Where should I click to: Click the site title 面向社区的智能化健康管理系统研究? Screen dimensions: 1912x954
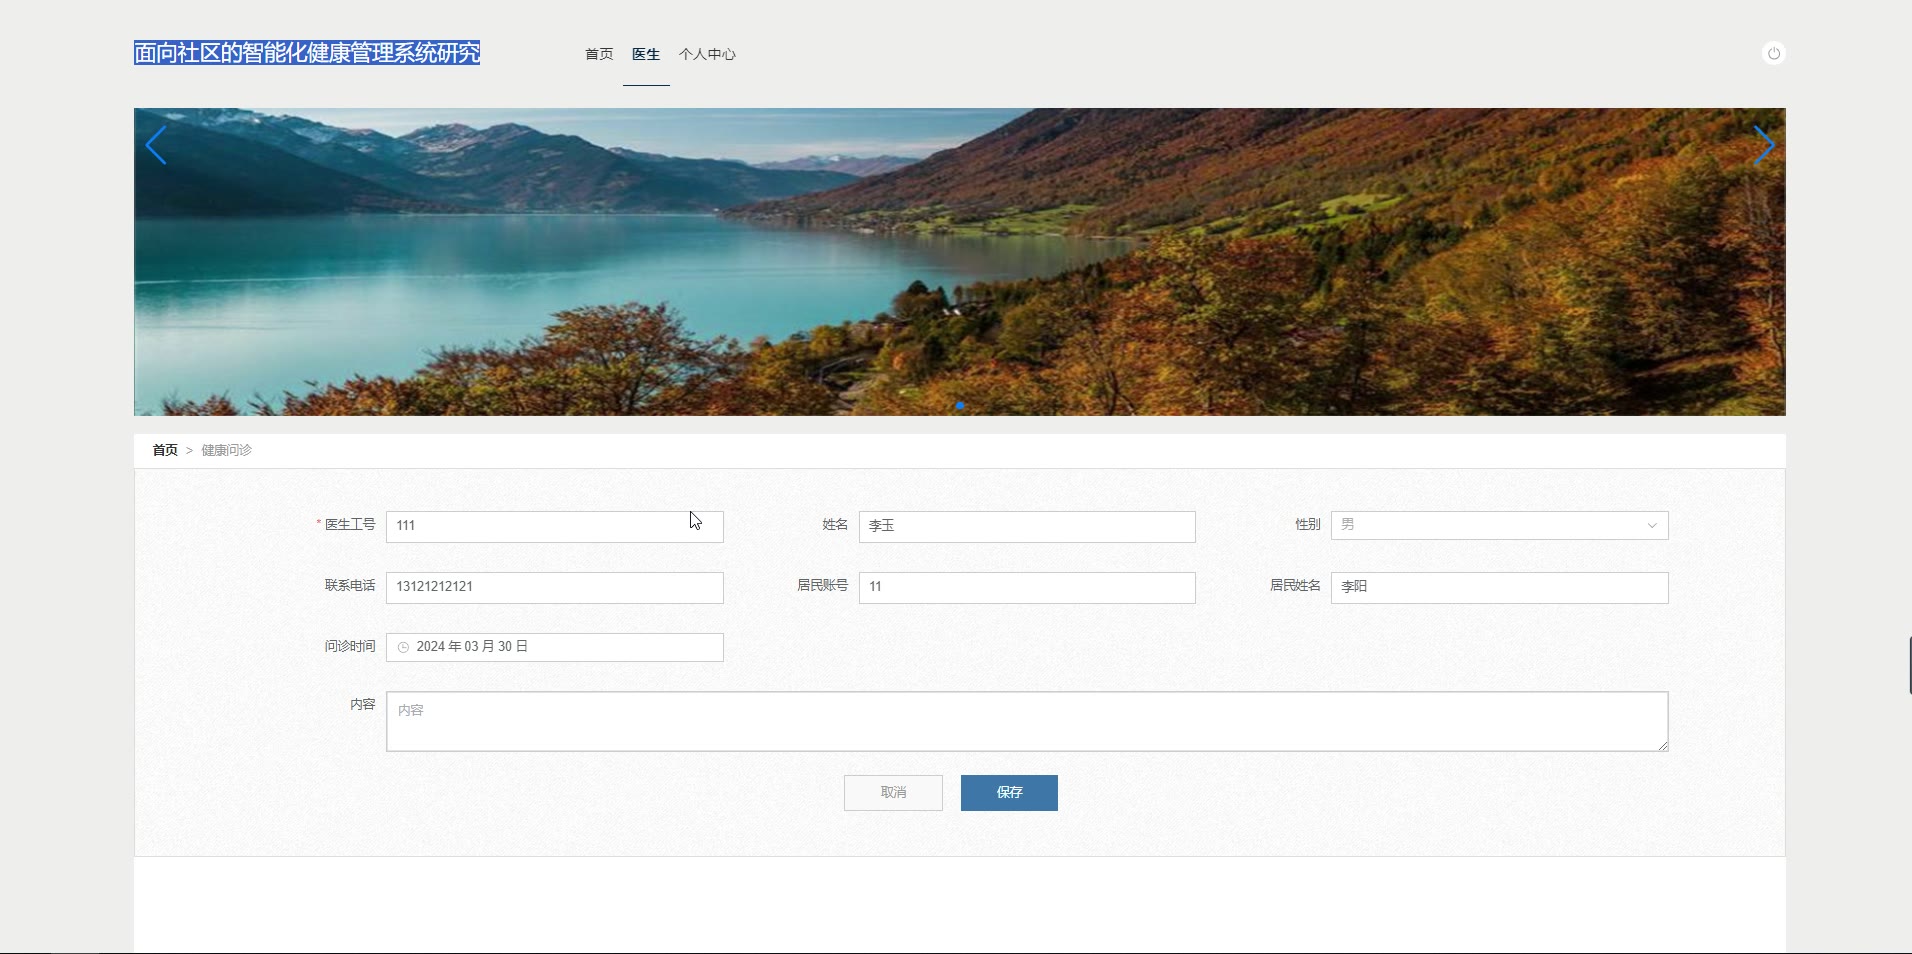click(x=307, y=52)
